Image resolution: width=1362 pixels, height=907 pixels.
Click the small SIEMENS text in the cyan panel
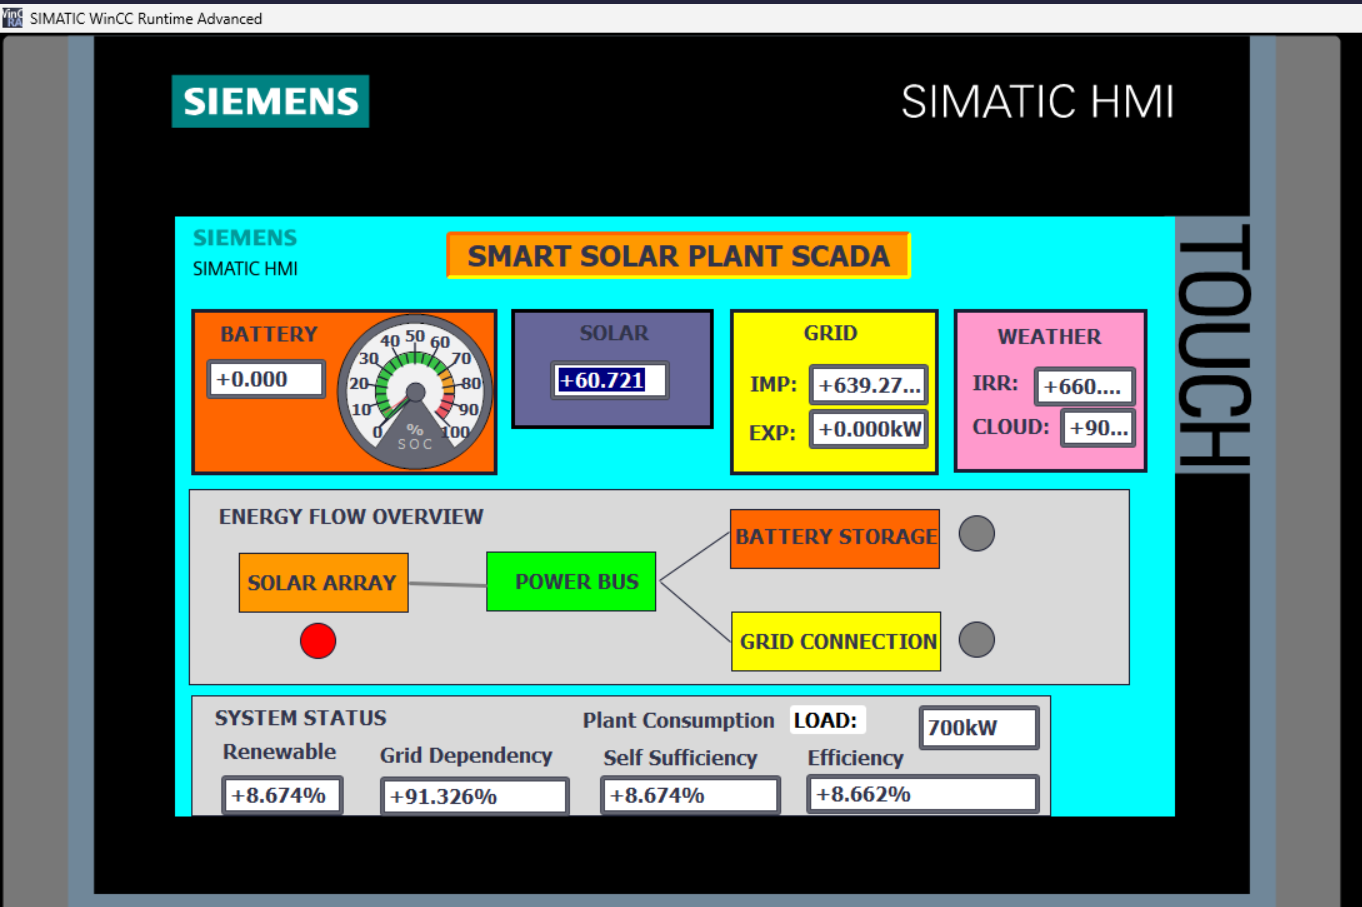click(x=245, y=238)
